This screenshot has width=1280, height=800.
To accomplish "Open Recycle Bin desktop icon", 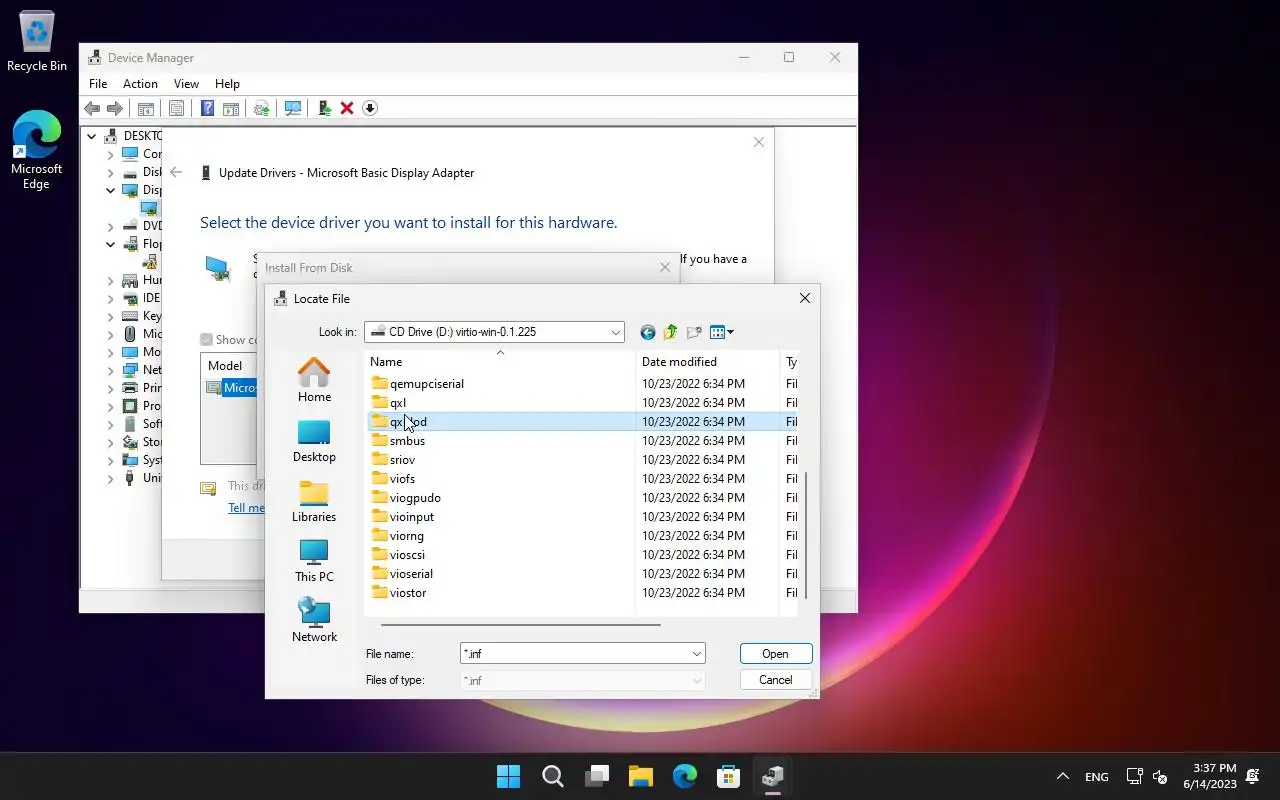I will point(37,41).
